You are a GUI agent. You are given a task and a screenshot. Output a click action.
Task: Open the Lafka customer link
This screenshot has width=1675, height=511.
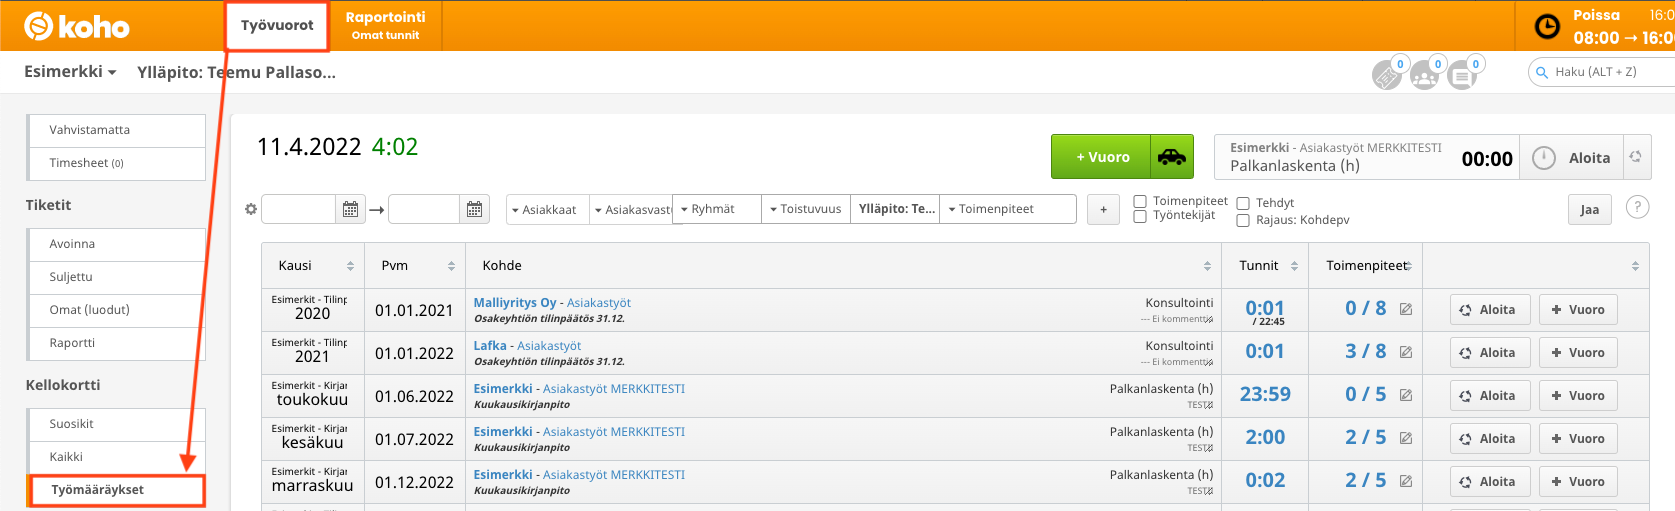coord(490,346)
